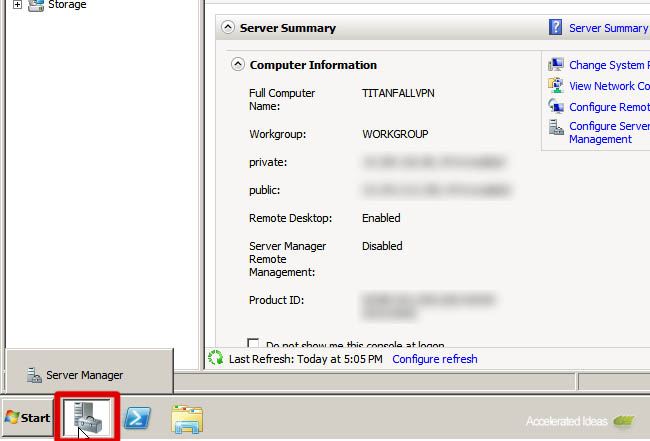Click the Remote Desktop 'Enabled' value
Viewport: 650px width, 441px height.
pyautogui.click(x=381, y=218)
